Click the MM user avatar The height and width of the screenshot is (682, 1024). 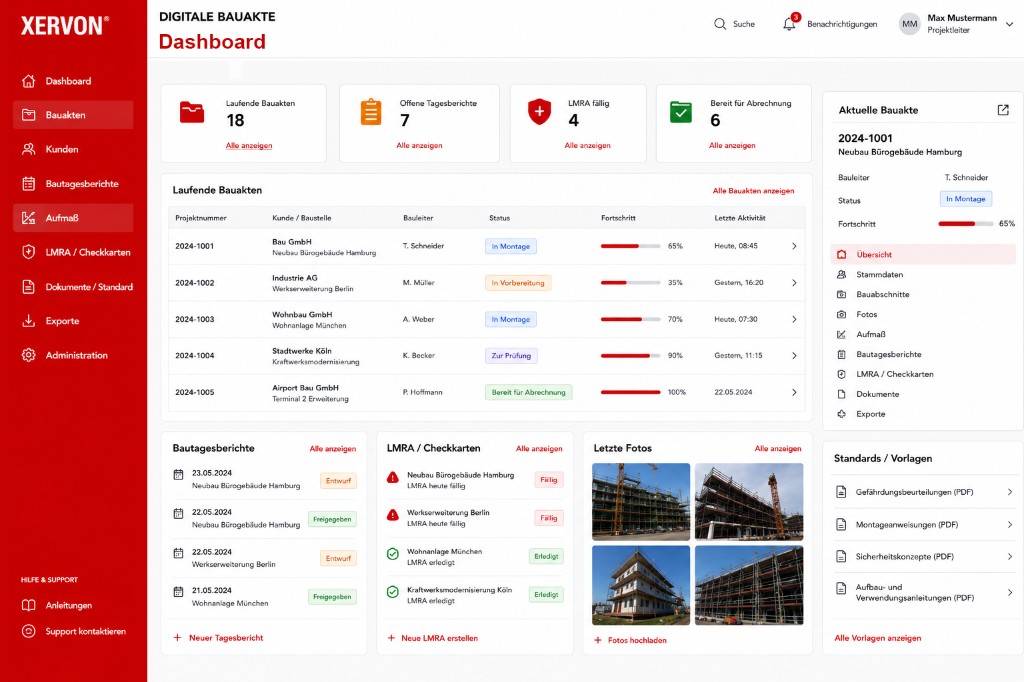click(x=909, y=24)
